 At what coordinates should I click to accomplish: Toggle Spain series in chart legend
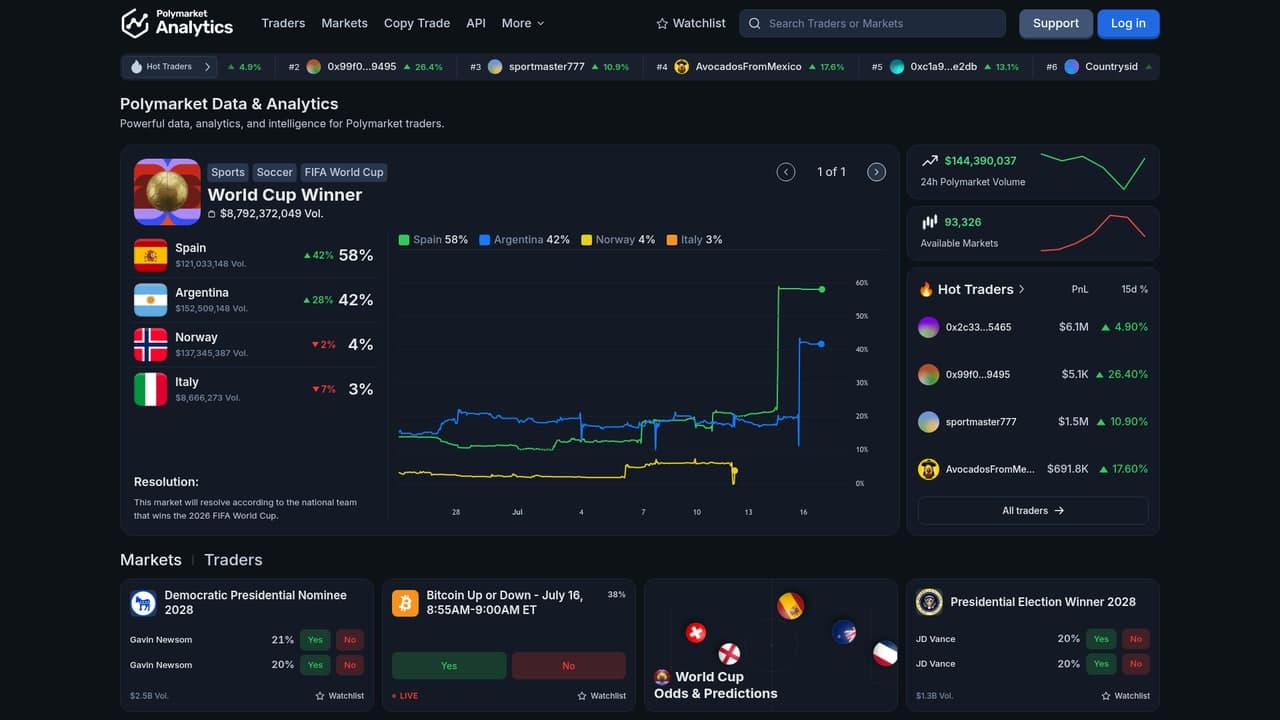pos(433,240)
